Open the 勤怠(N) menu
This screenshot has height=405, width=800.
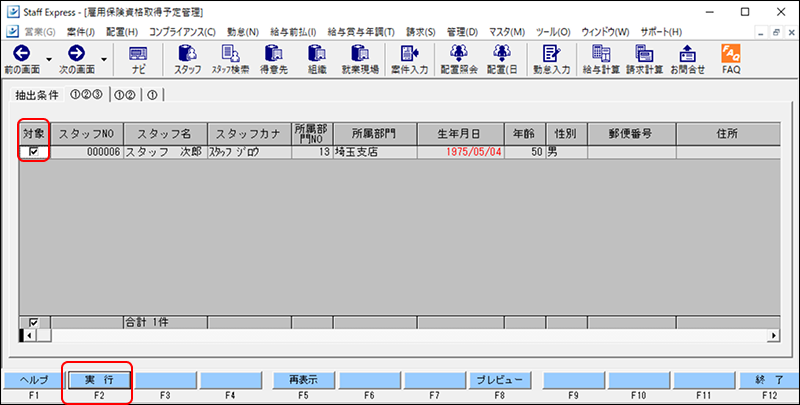point(243,32)
